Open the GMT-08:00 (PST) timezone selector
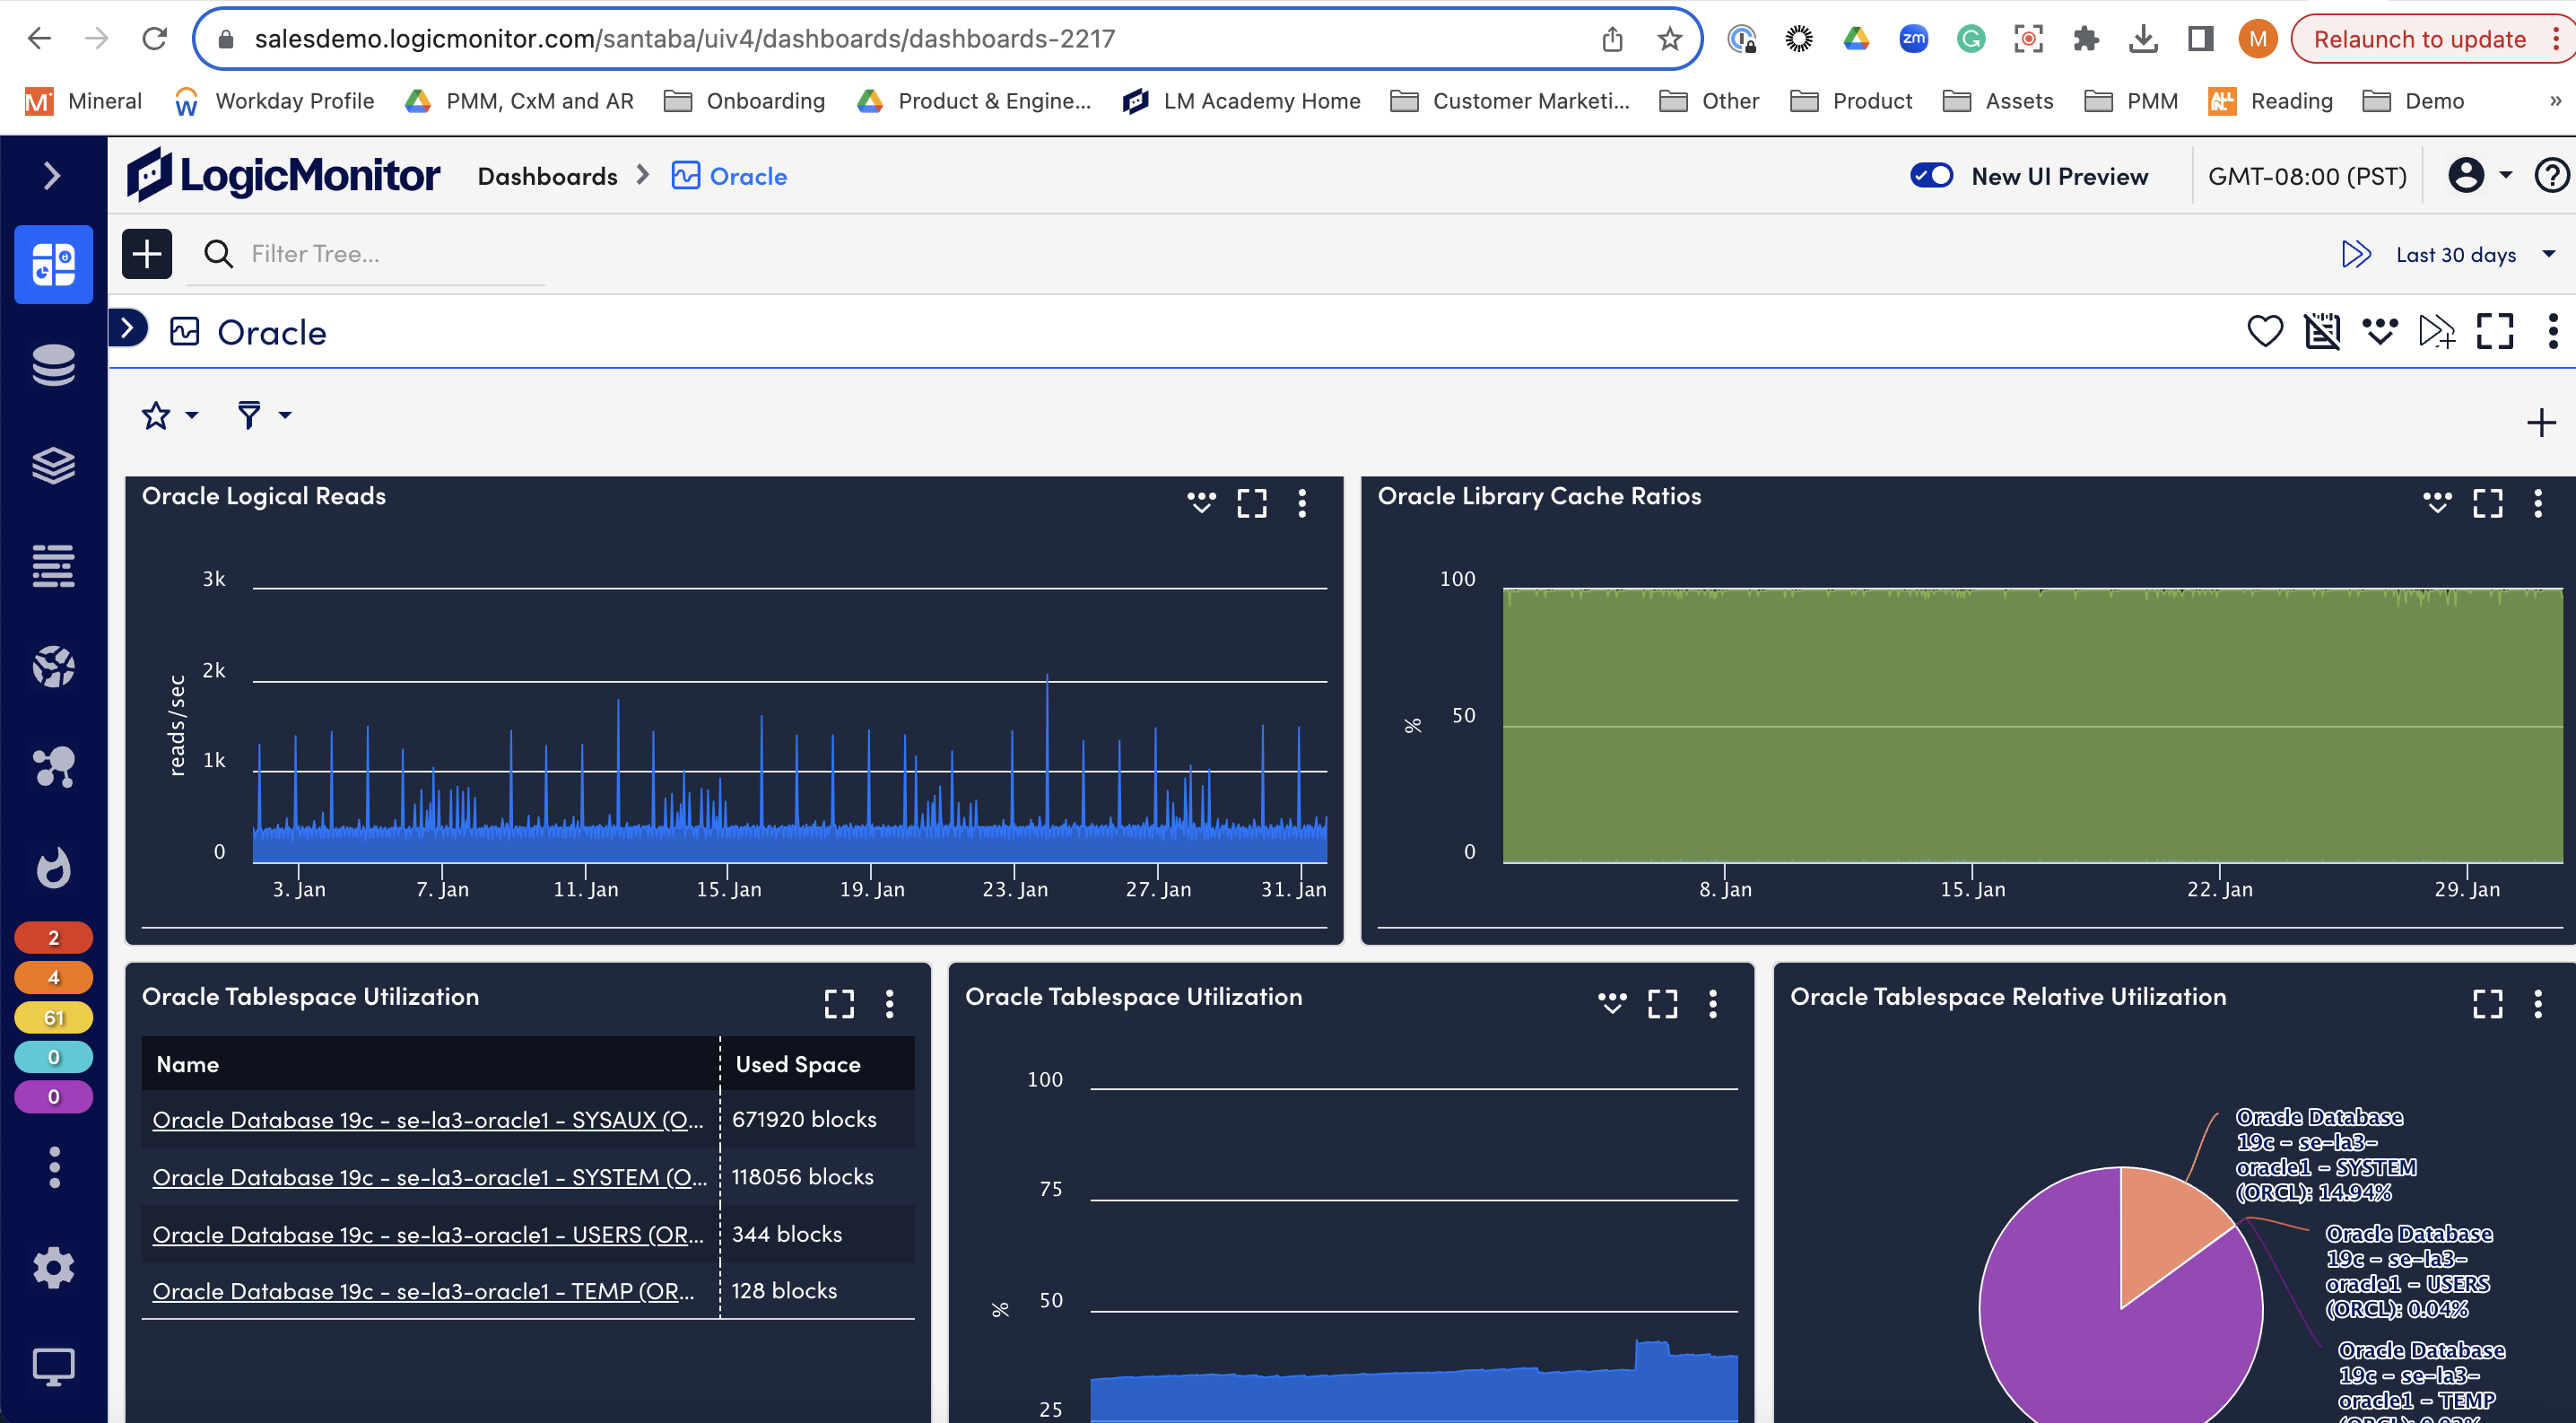Image resolution: width=2576 pixels, height=1423 pixels. coord(2307,176)
